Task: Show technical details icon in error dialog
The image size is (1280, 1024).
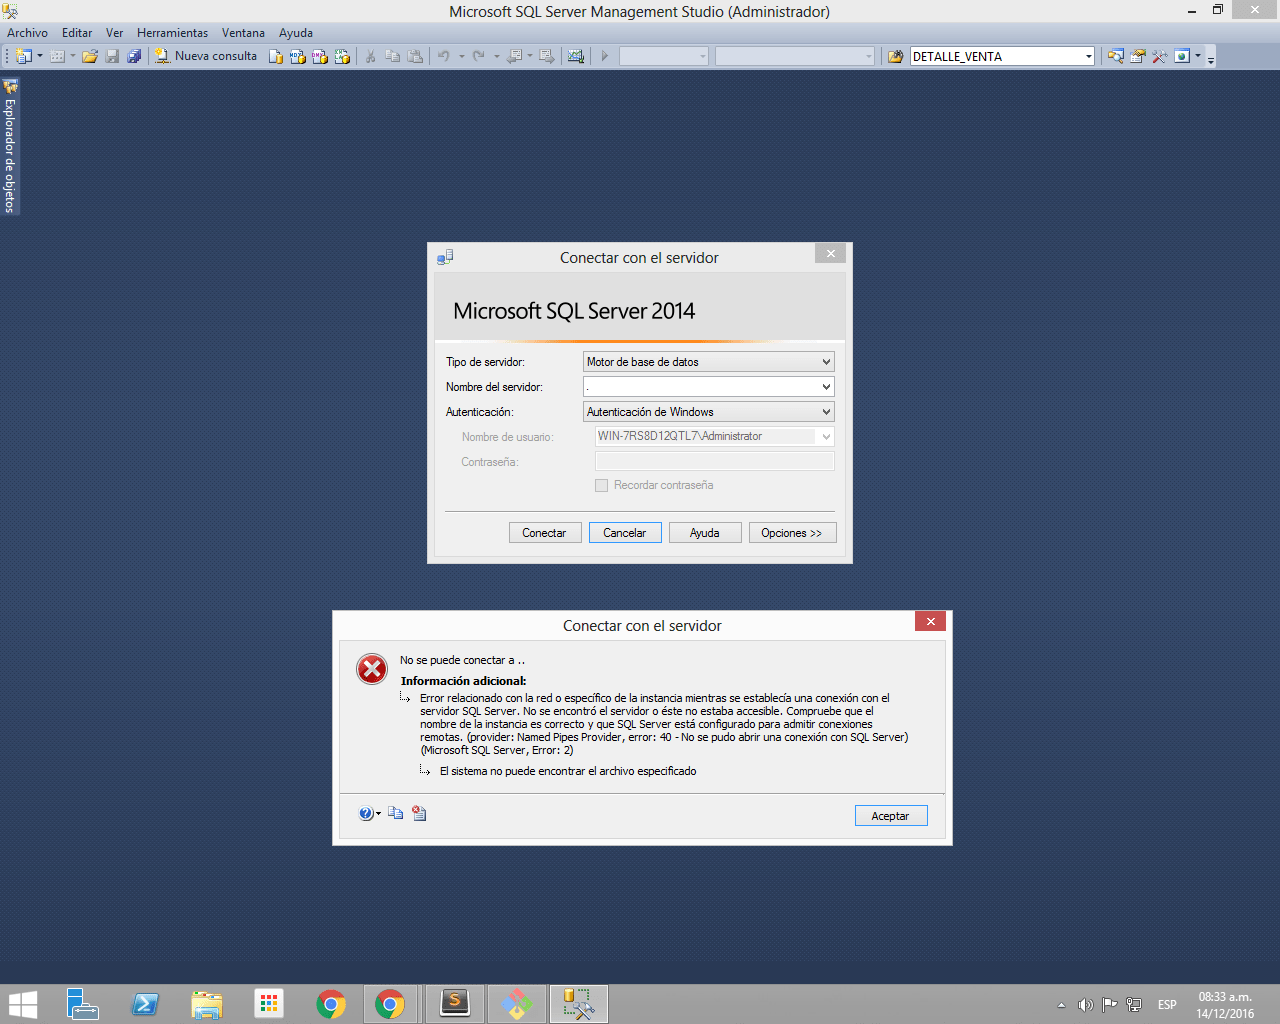Action: pyautogui.click(x=419, y=814)
